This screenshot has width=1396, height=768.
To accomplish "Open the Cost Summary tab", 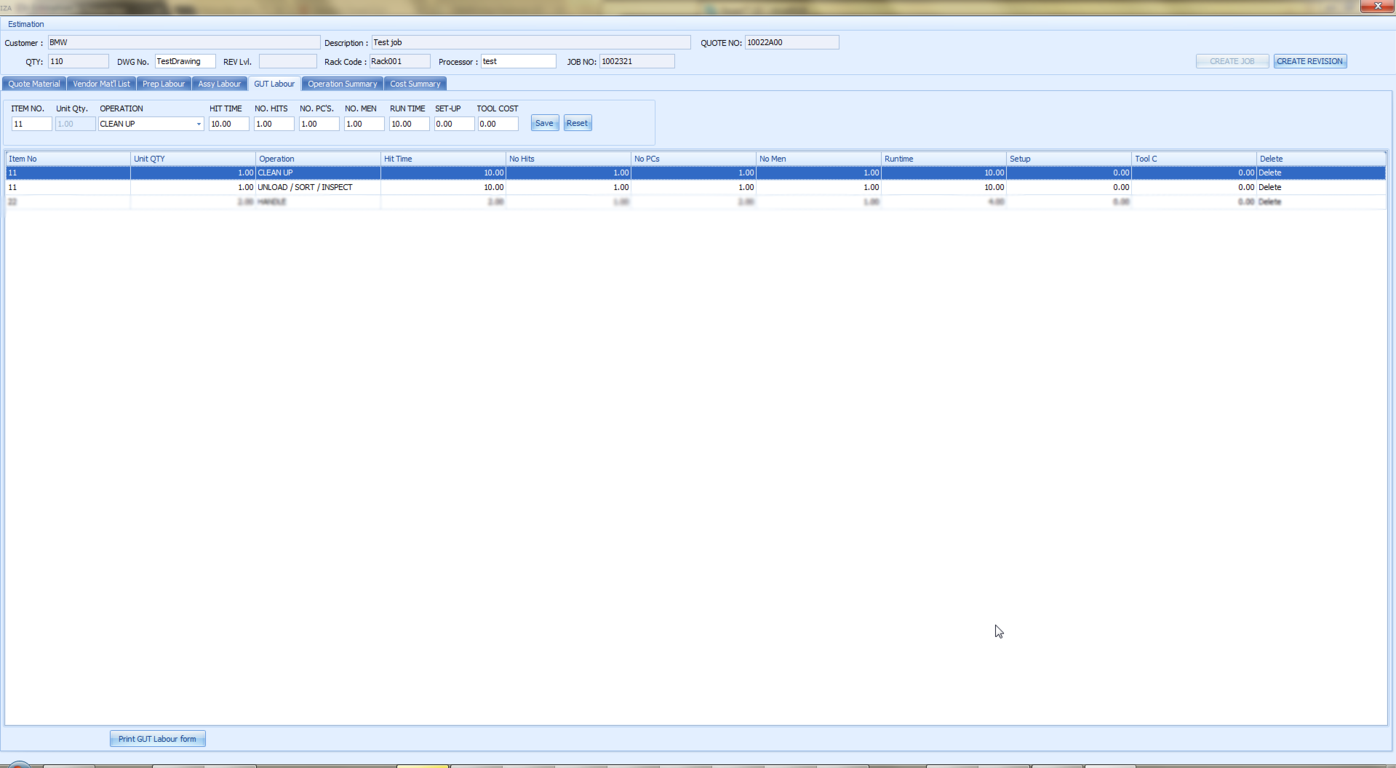I will (415, 84).
